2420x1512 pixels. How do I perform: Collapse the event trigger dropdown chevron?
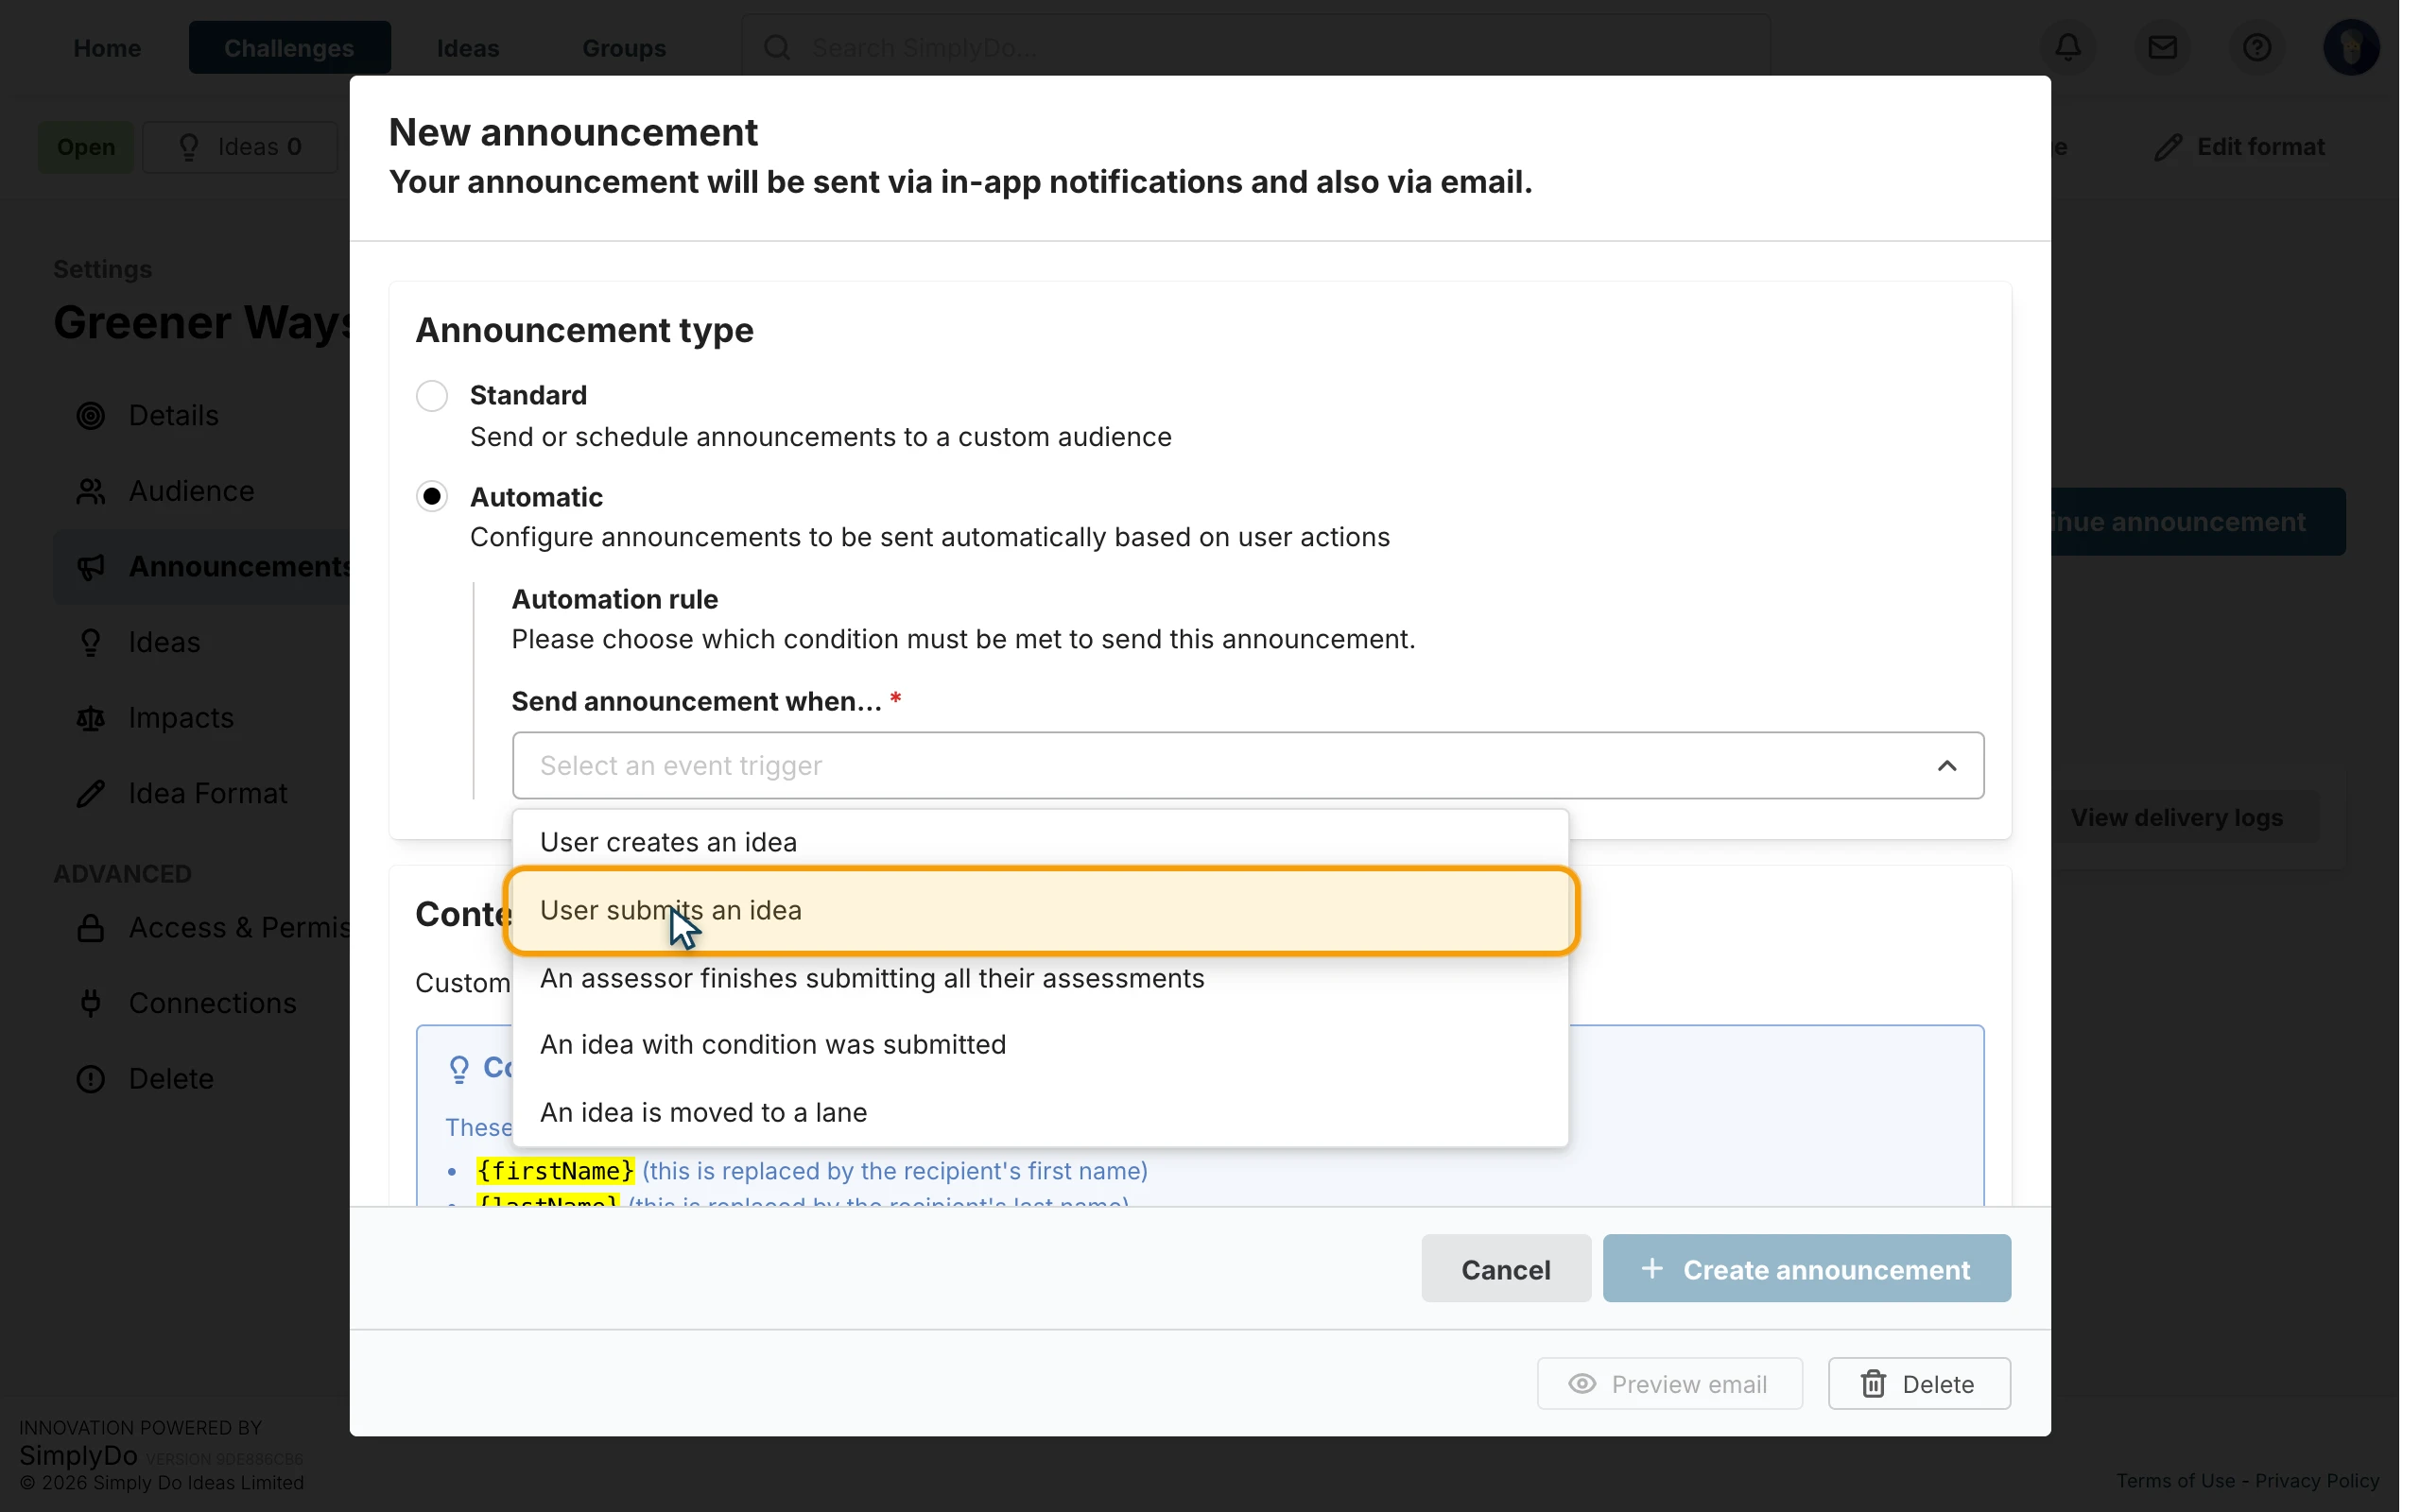tap(1947, 766)
